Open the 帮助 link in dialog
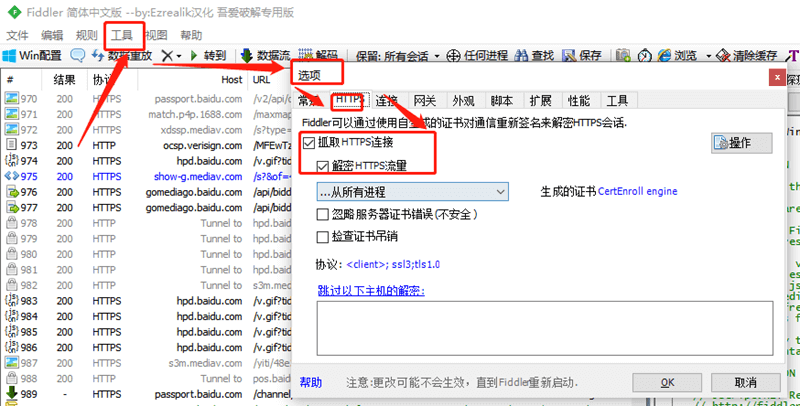The height and width of the screenshot is (406, 800). point(311,383)
